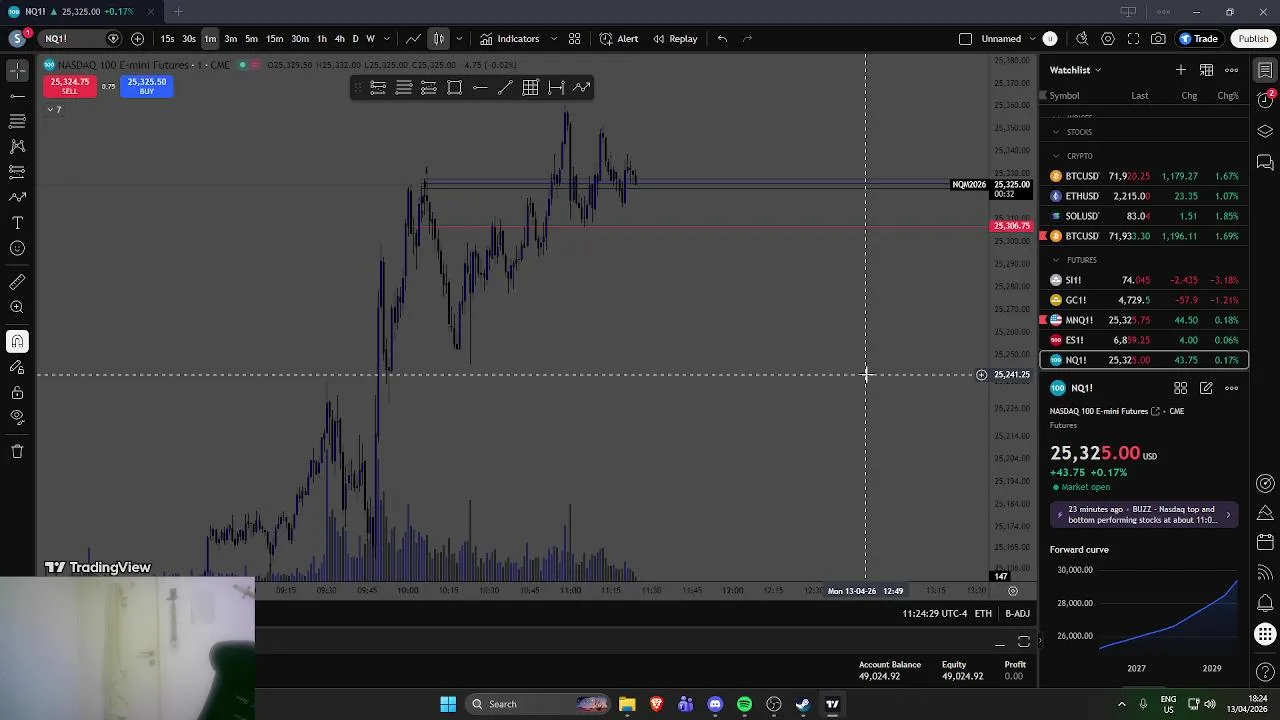Select ETHUSD in the watchlist
The image size is (1280, 720).
point(1144,196)
